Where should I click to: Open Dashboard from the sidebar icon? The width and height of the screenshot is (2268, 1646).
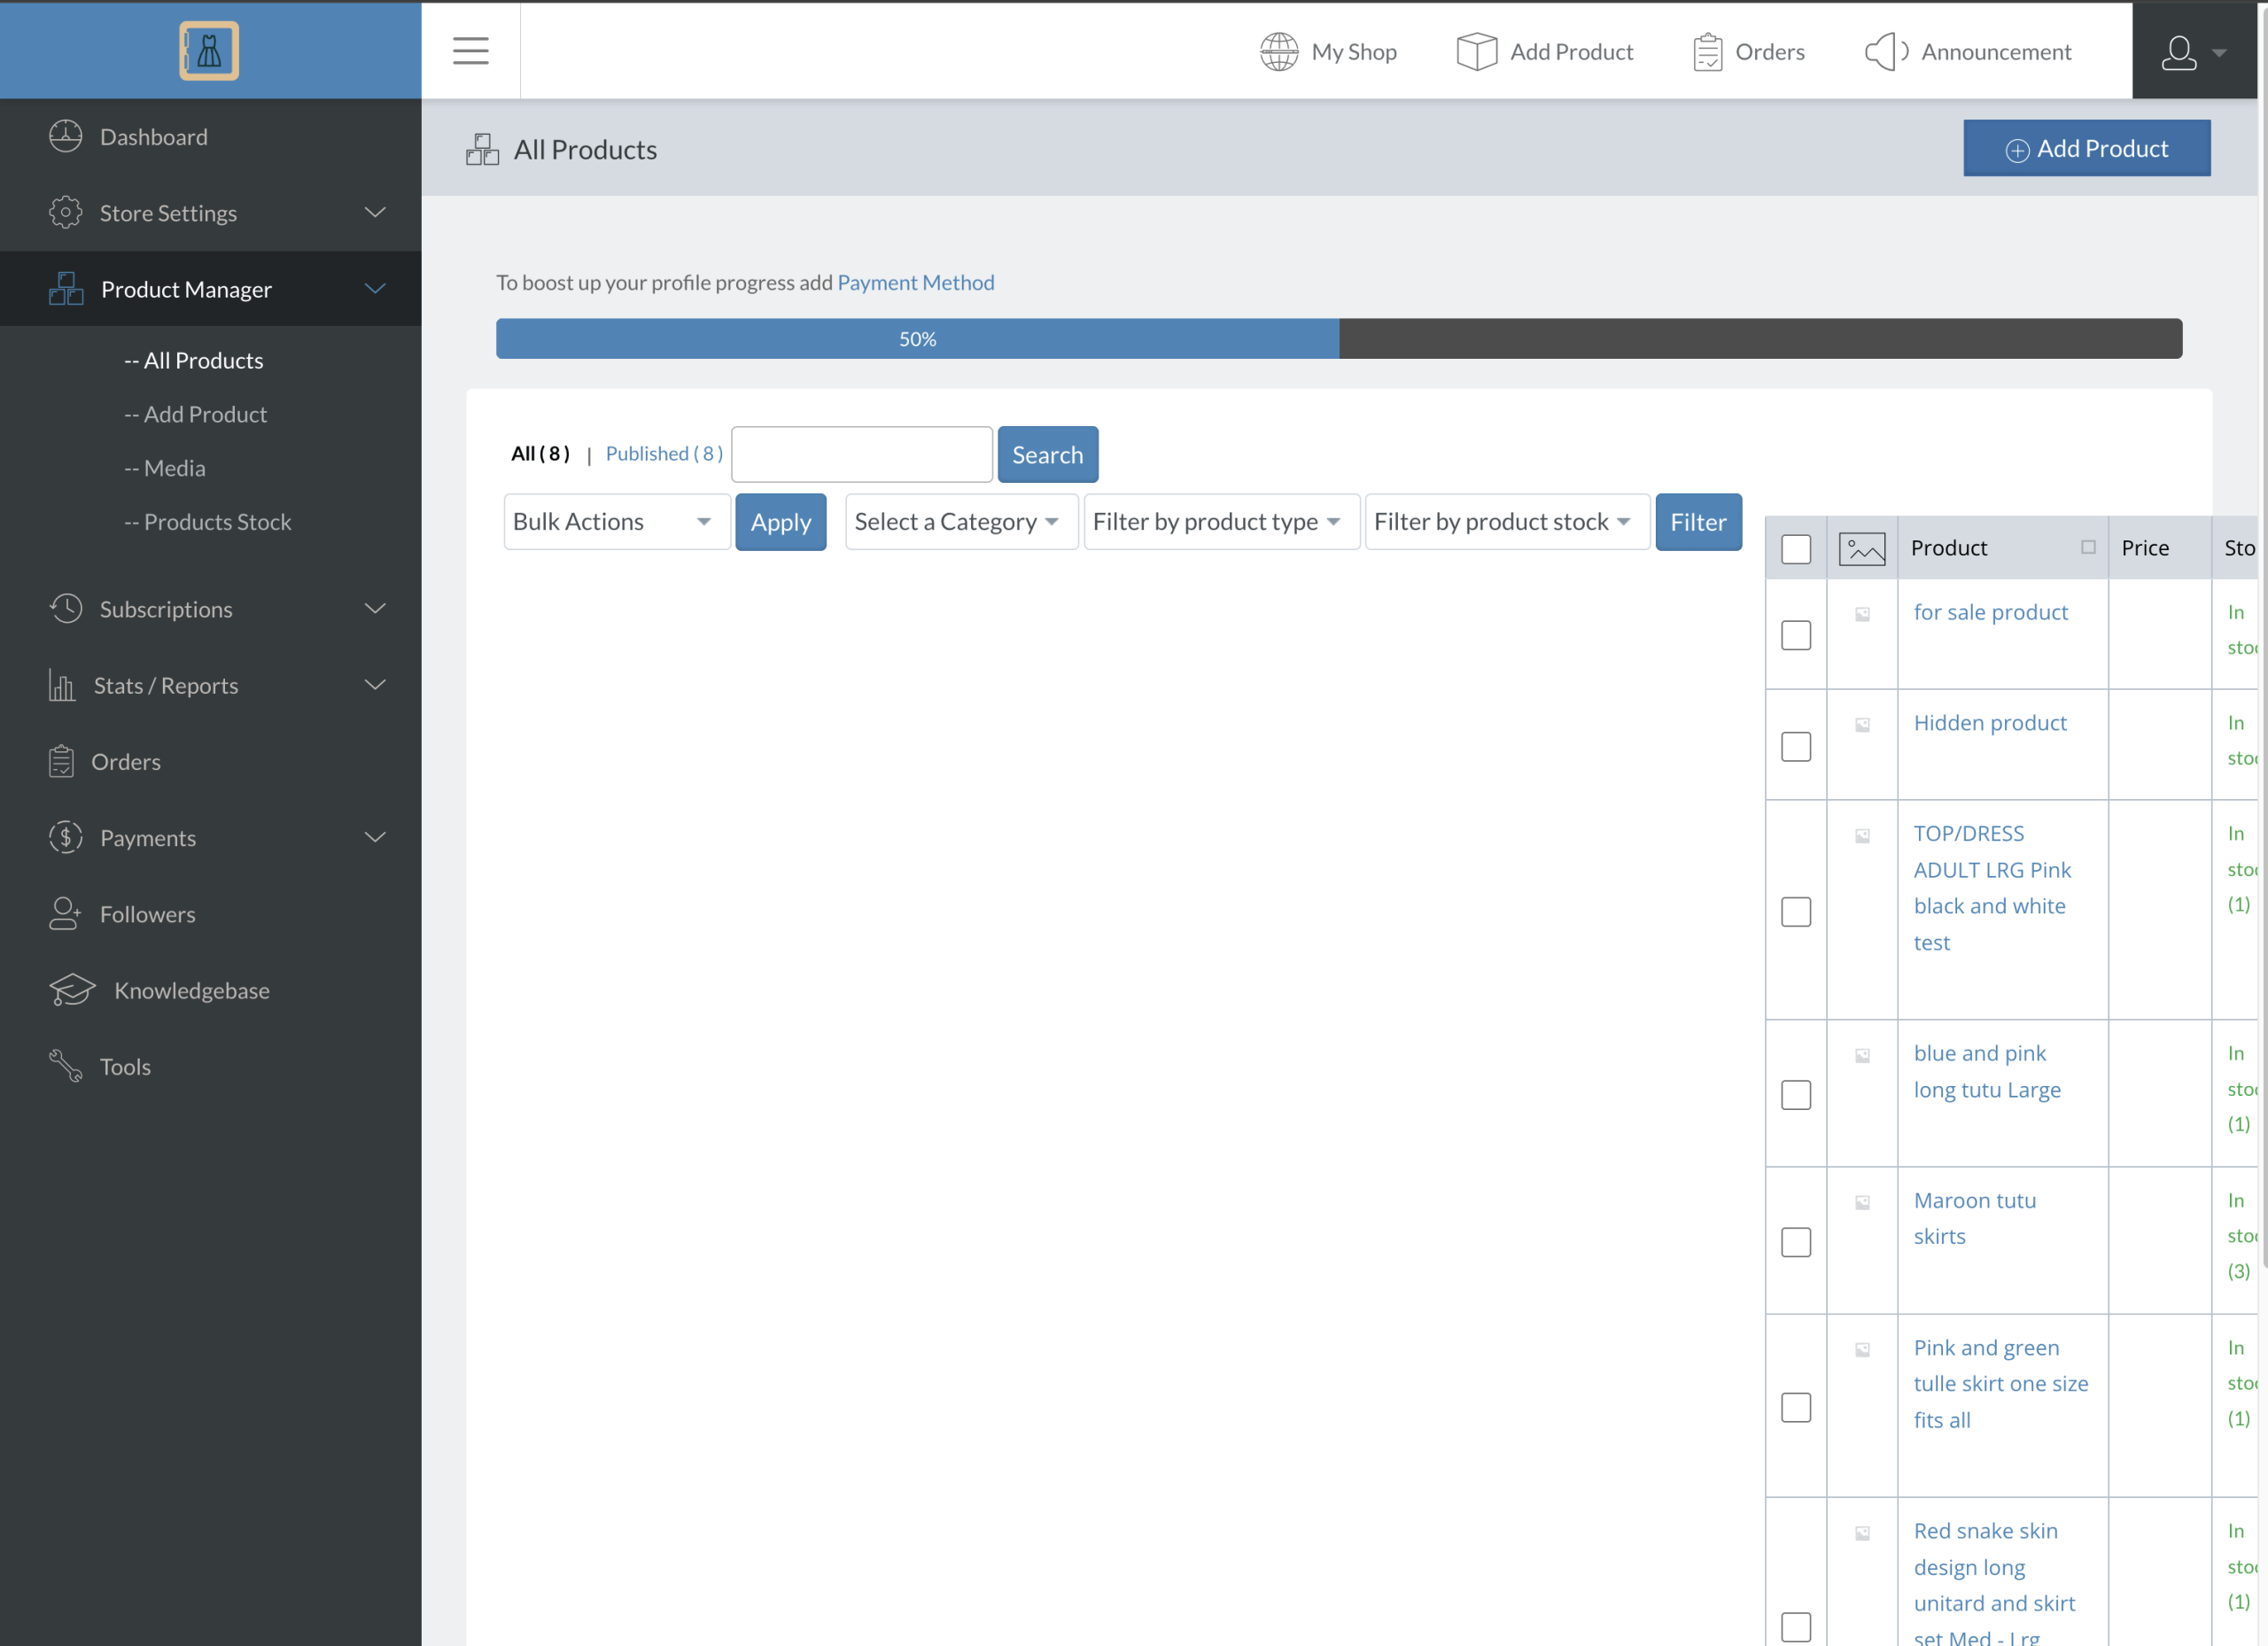[x=66, y=136]
